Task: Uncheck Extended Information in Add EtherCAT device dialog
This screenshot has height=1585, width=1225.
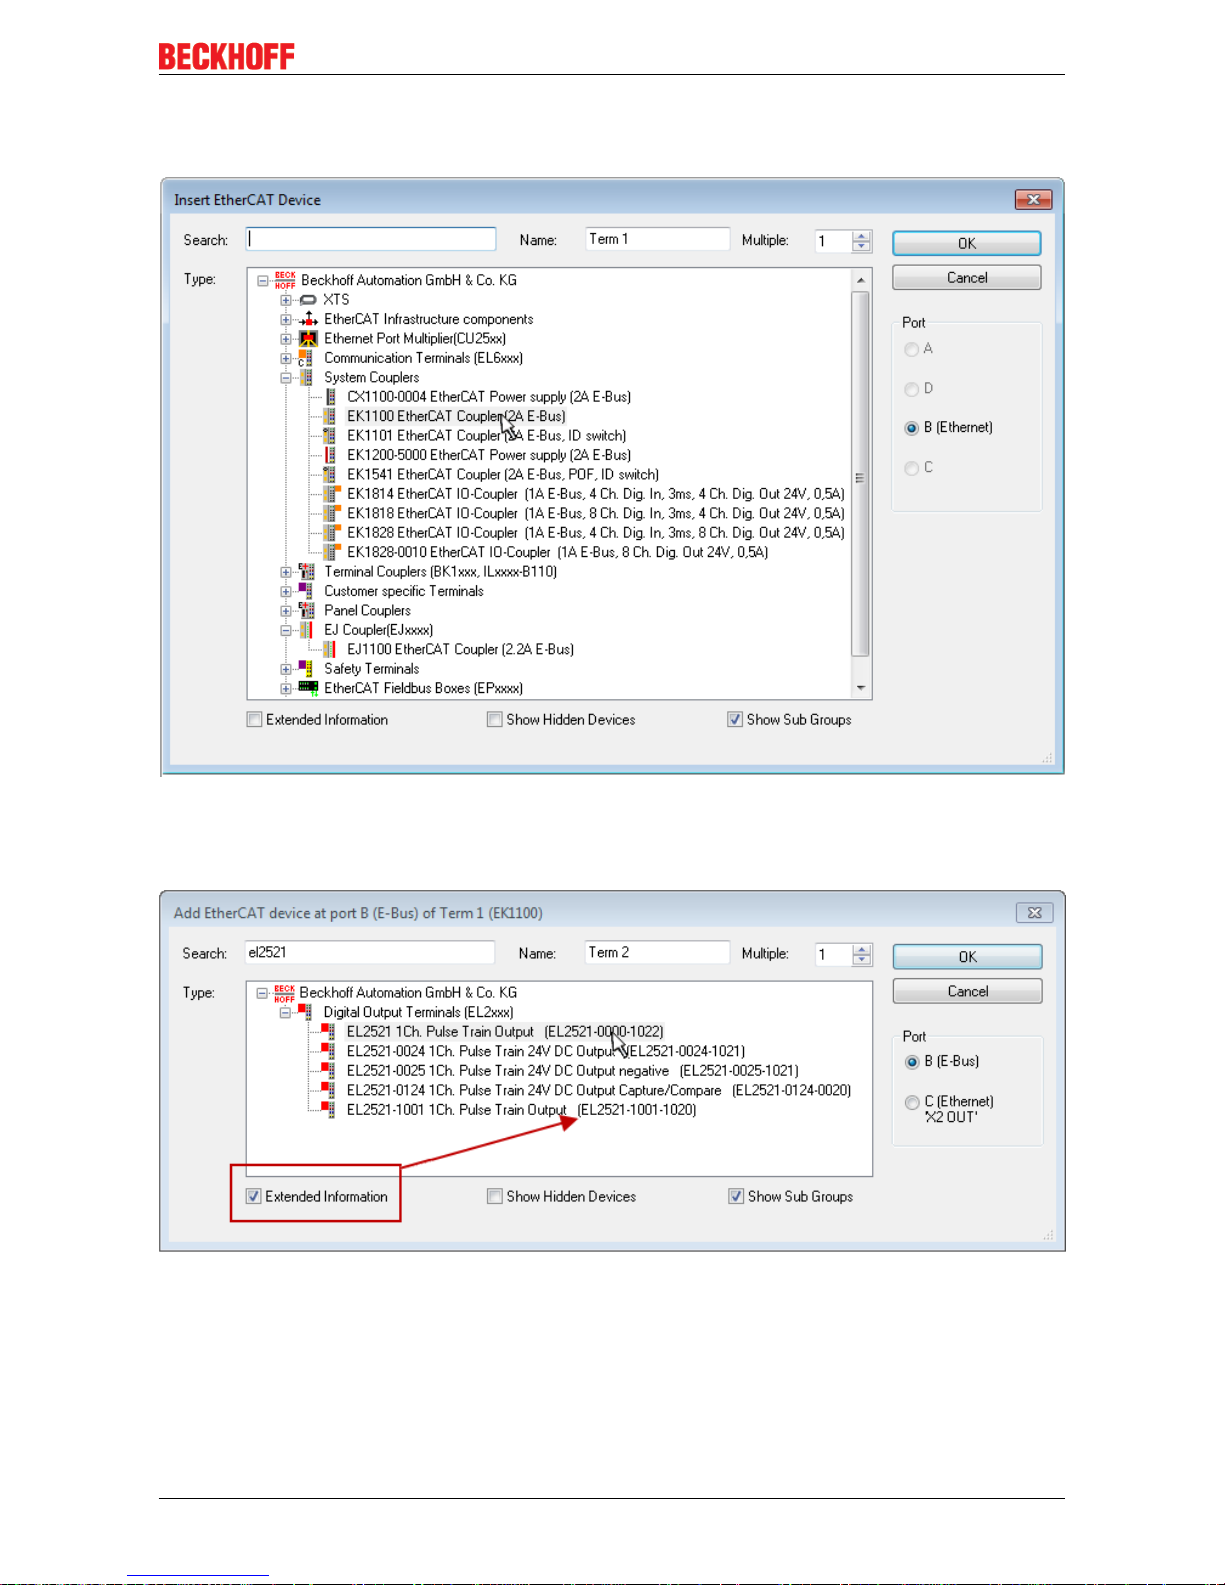Action: (x=254, y=1196)
